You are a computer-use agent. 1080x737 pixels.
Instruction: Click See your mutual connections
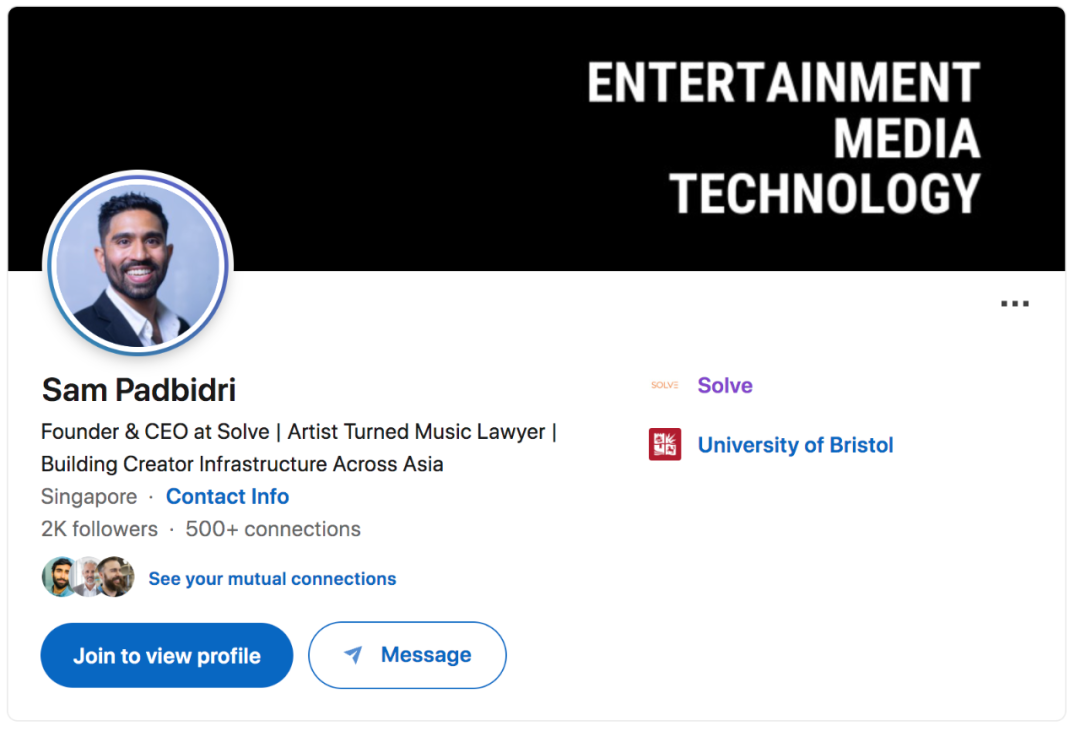pos(272,579)
